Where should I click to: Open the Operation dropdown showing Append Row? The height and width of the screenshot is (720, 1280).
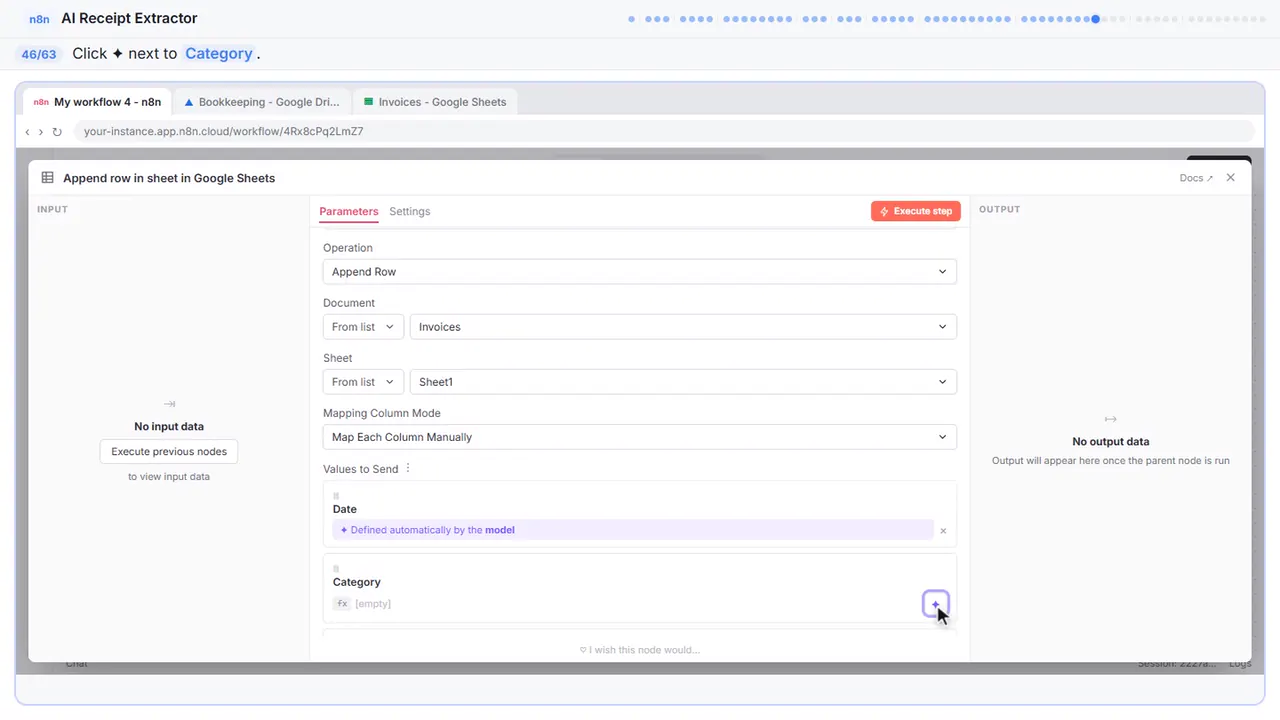click(640, 272)
